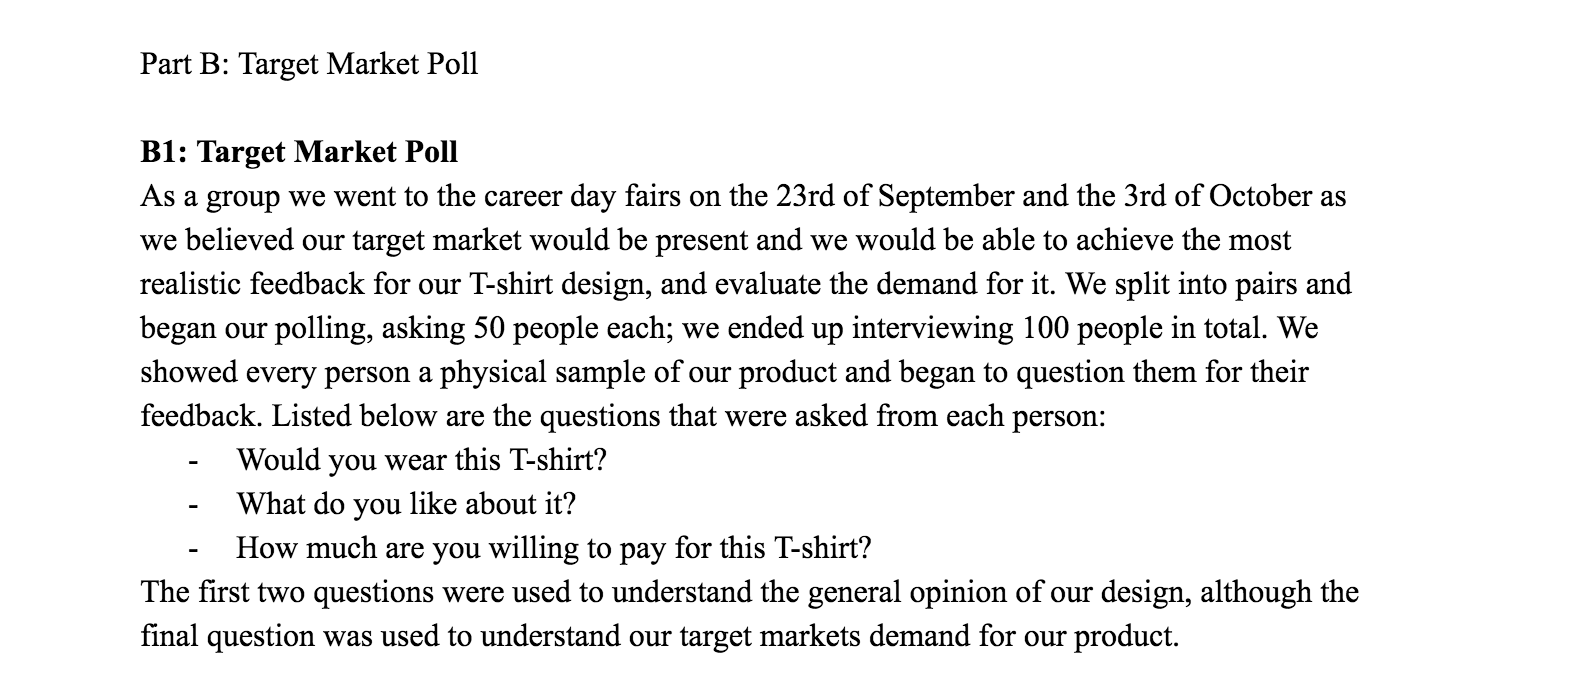Click the bullet 'Would you wear this T-shirt?'
1578x696 pixels.
[421, 460]
